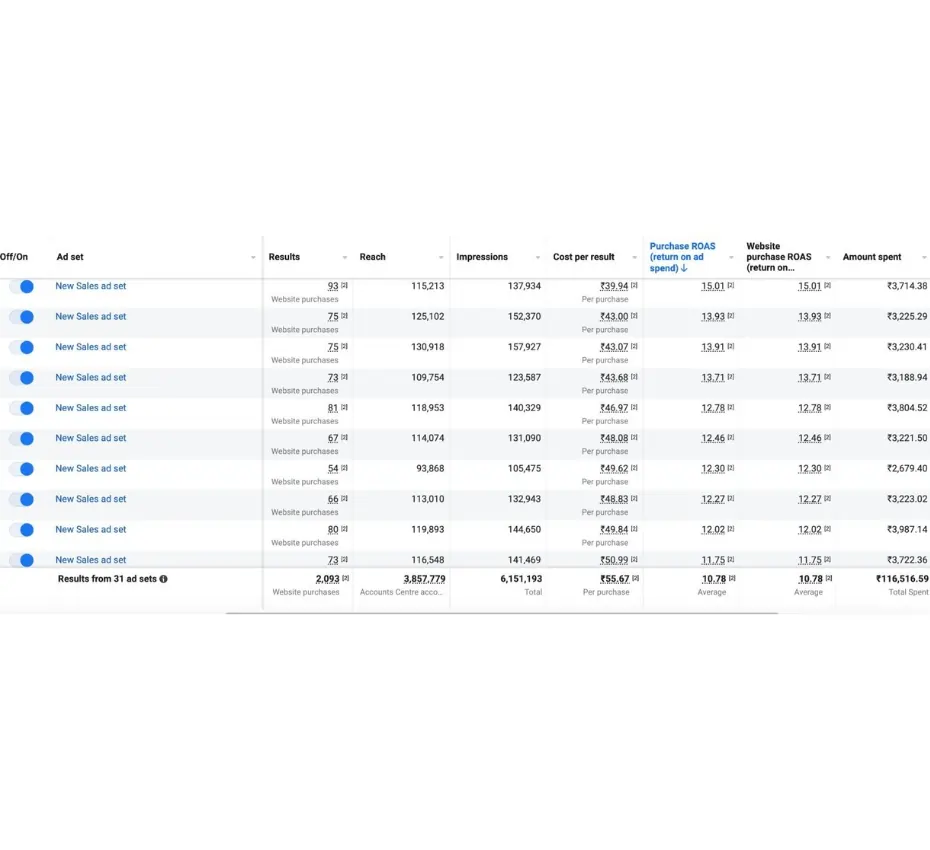The image size is (930, 850).
Task: Open Website purchase ROAS column dropdown arrow
Action: pyautogui.click(x=828, y=257)
